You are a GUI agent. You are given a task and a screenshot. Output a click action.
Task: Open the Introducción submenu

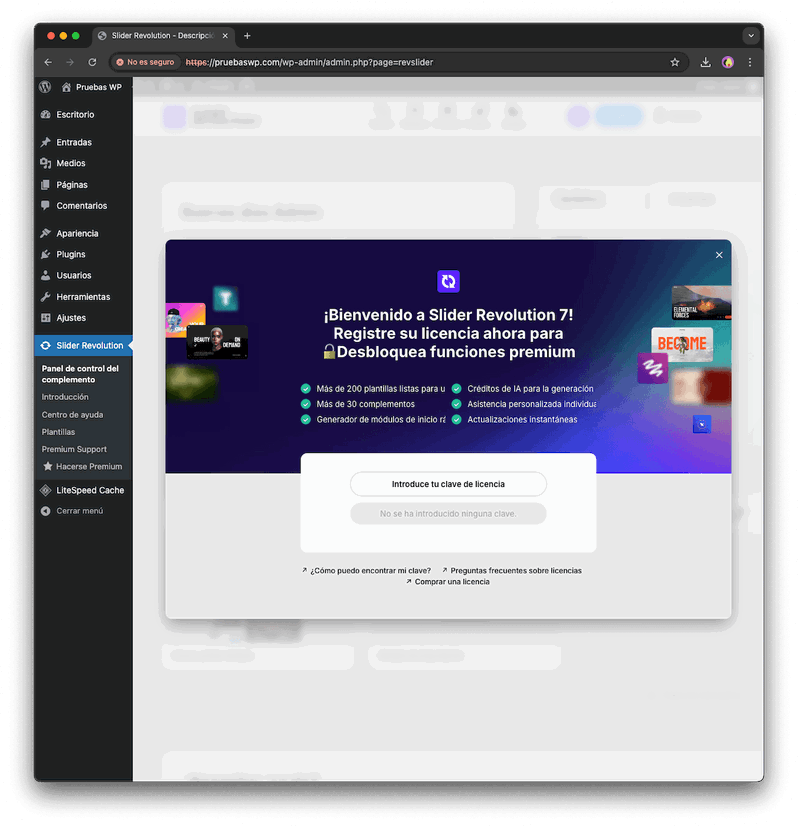click(65, 397)
